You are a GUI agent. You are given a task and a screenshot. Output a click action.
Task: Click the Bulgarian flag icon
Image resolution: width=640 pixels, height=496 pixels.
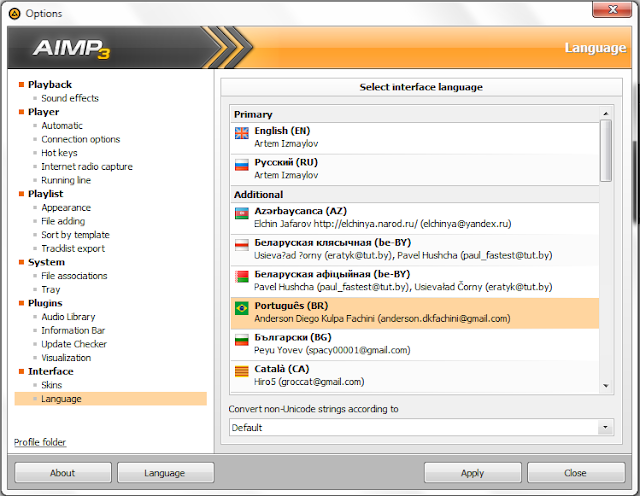[x=242, y=340]
